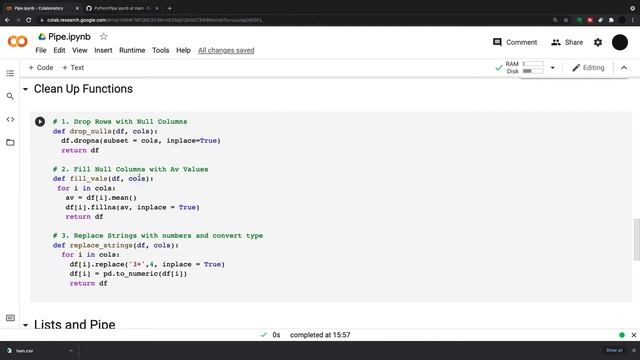
Task: Click the browser forward arrow
Action: tap(18, 20)
